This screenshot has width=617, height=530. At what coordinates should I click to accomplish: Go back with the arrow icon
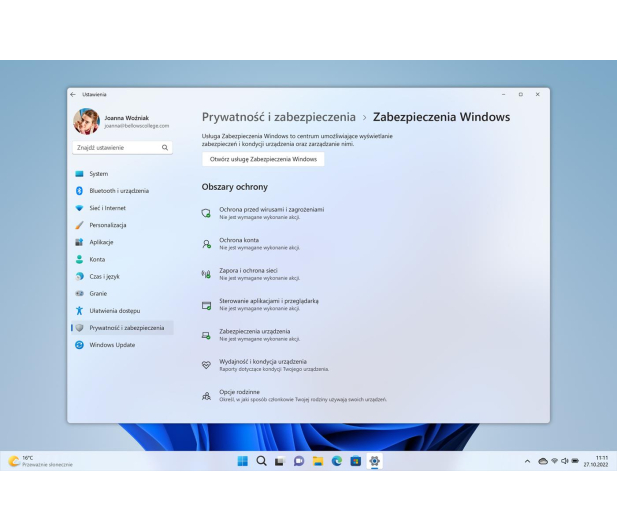click(x=73, y=94)
